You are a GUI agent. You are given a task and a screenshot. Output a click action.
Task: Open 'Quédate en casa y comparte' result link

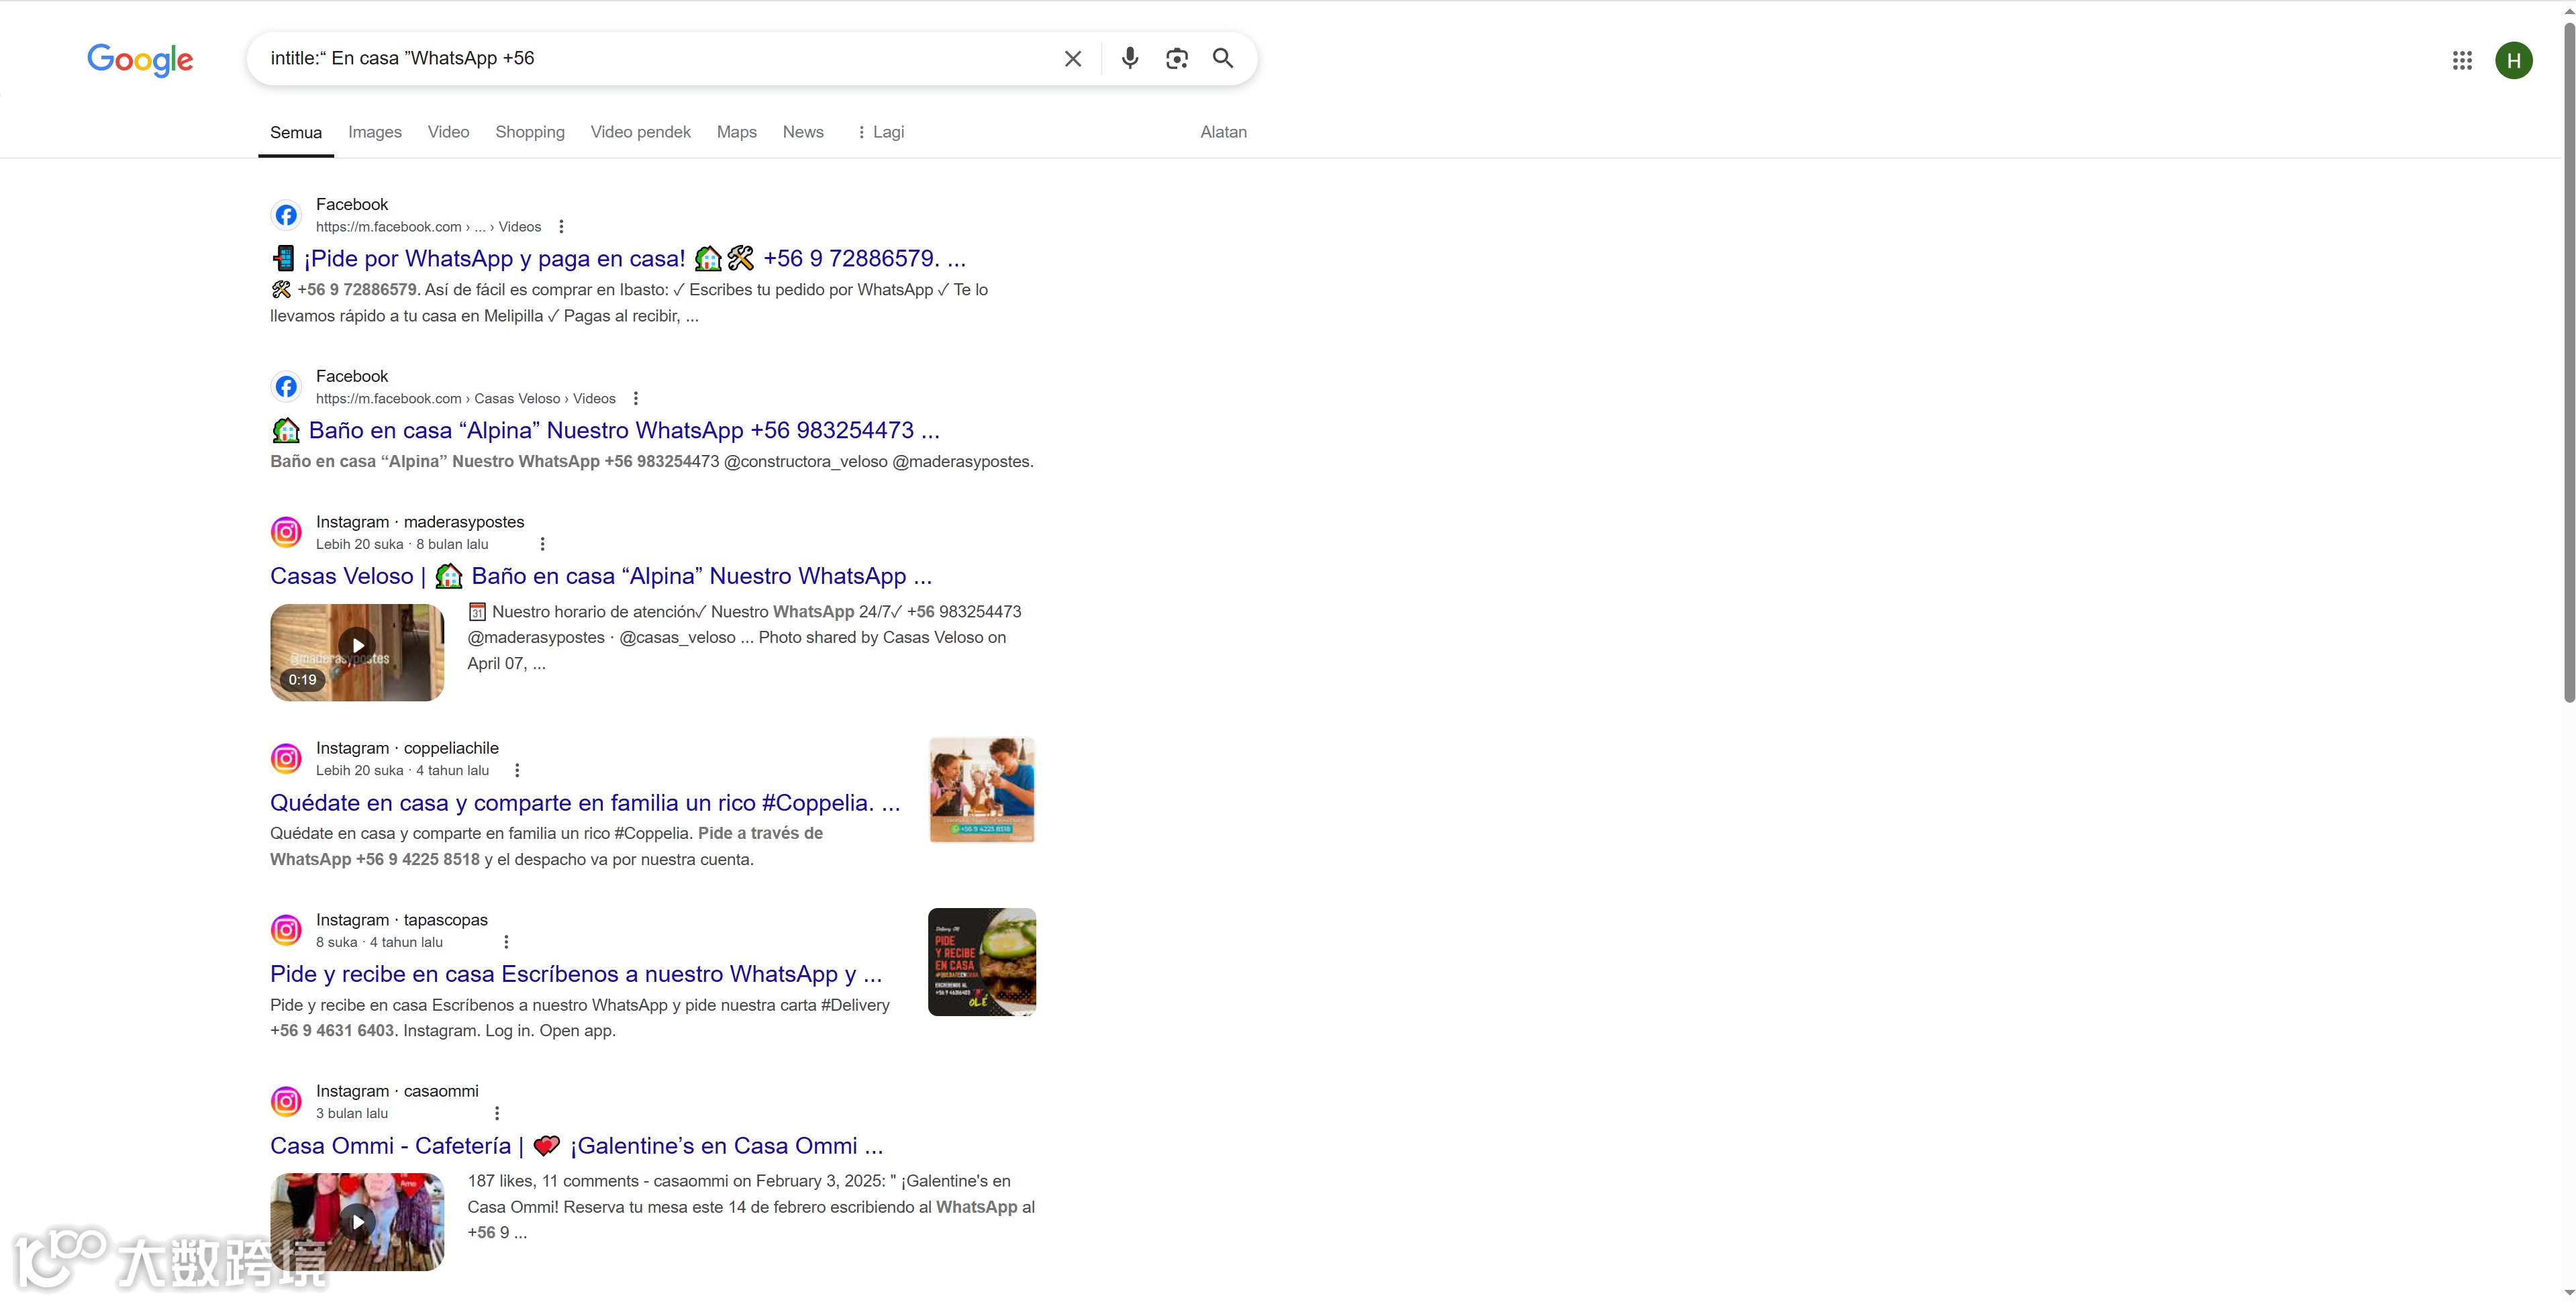click(584, 803)
